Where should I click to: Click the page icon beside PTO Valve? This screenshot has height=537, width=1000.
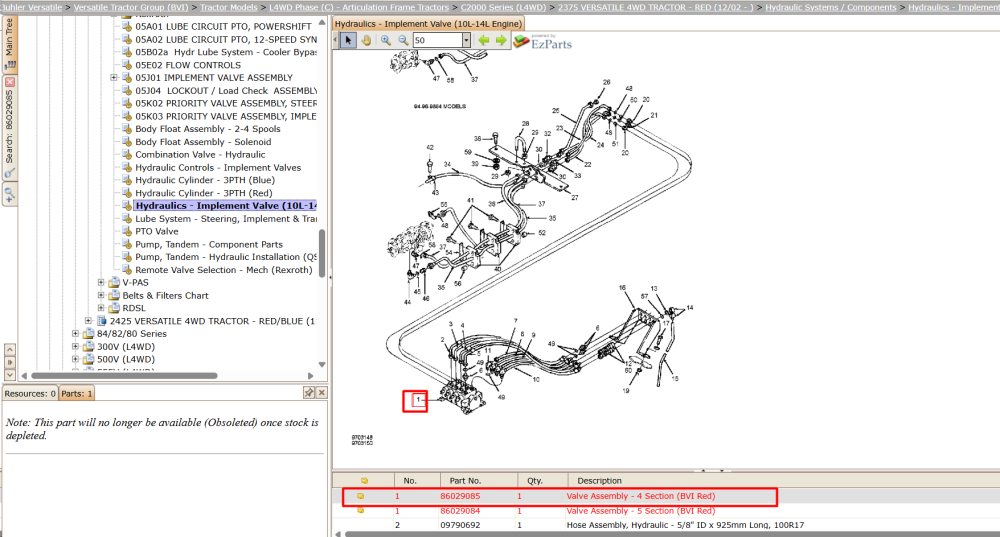point(127,232)
